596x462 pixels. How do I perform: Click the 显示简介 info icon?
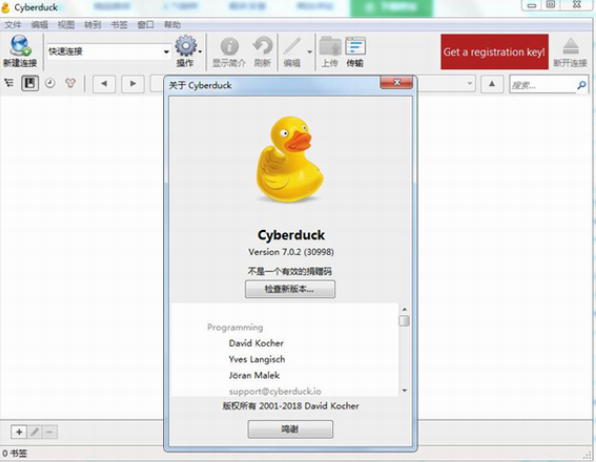point(230,46)
